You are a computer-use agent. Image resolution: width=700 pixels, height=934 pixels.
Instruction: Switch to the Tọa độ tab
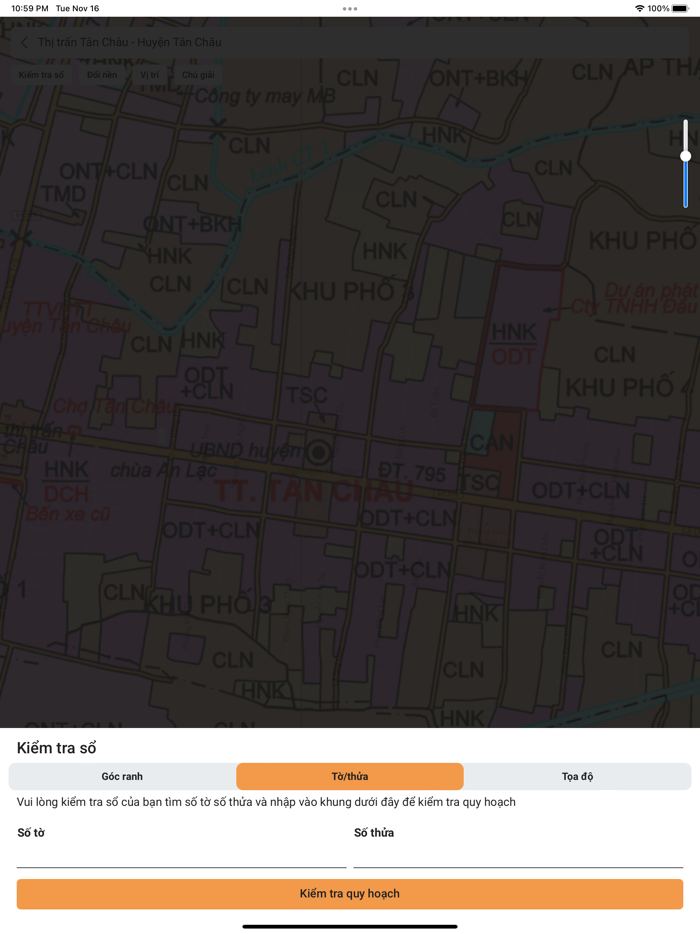tap(577, 776)
